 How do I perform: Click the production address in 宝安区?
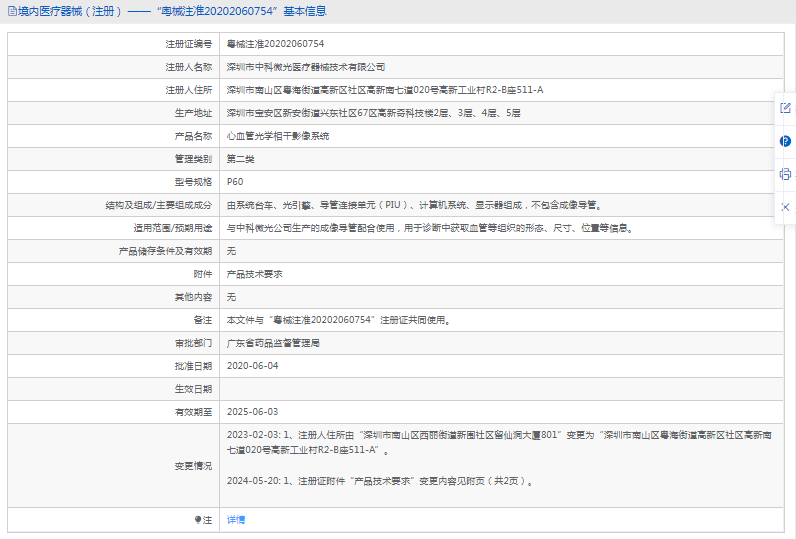373,113
